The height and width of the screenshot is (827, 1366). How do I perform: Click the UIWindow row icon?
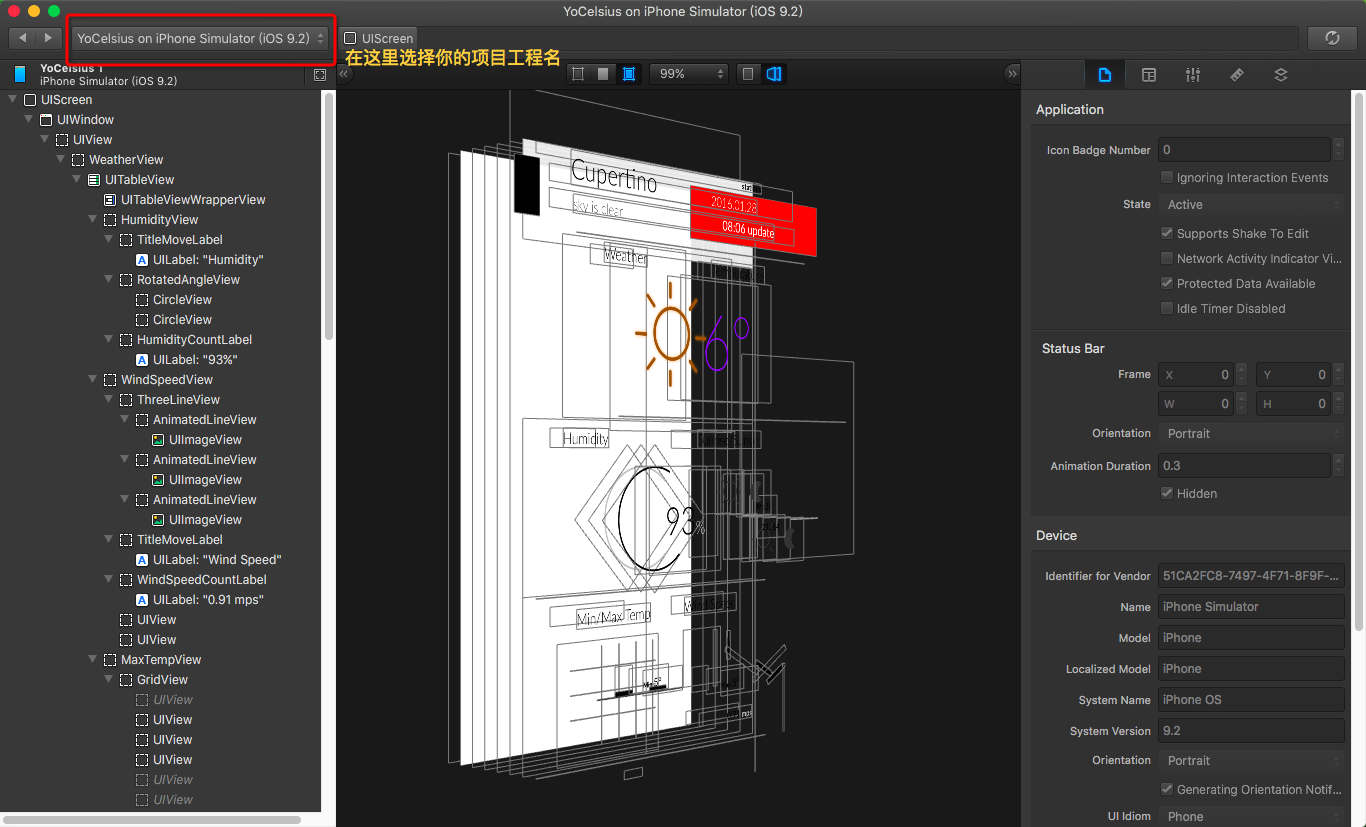tap(46, 120)
